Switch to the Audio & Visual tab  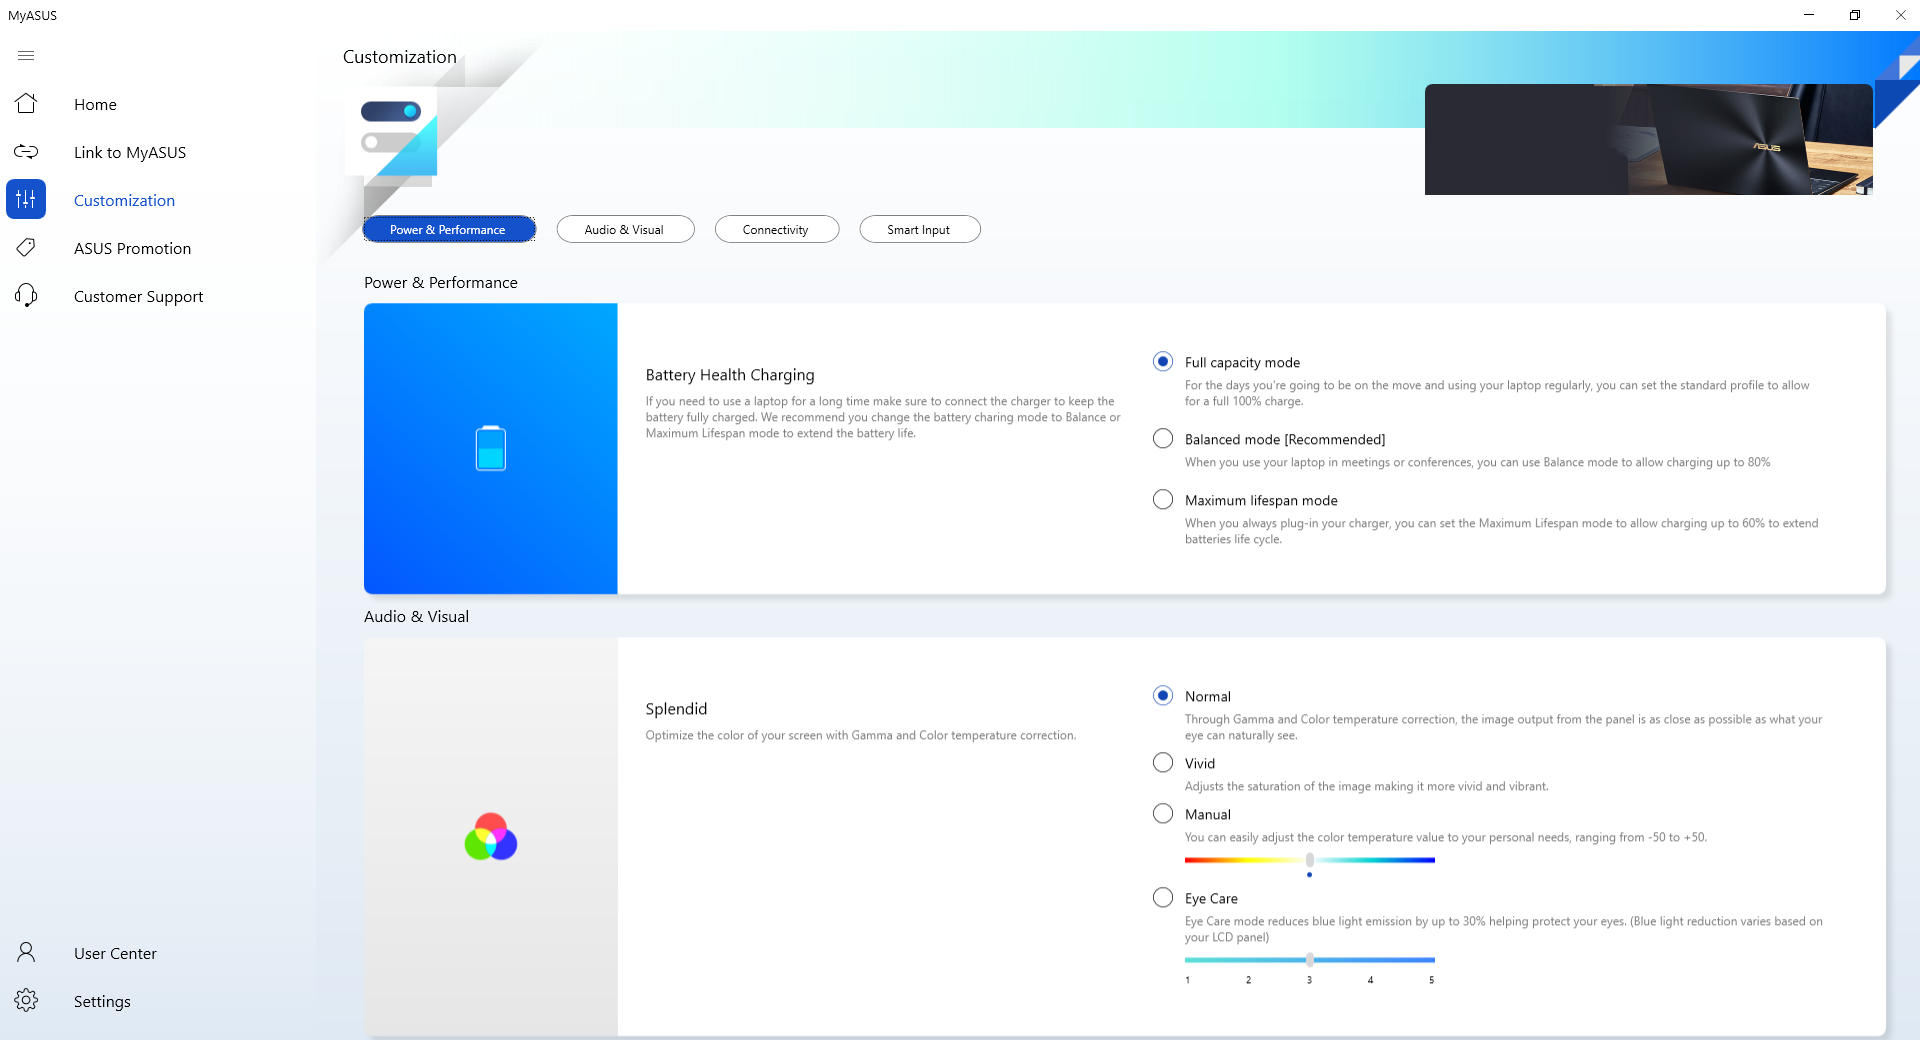pos(625,229)
